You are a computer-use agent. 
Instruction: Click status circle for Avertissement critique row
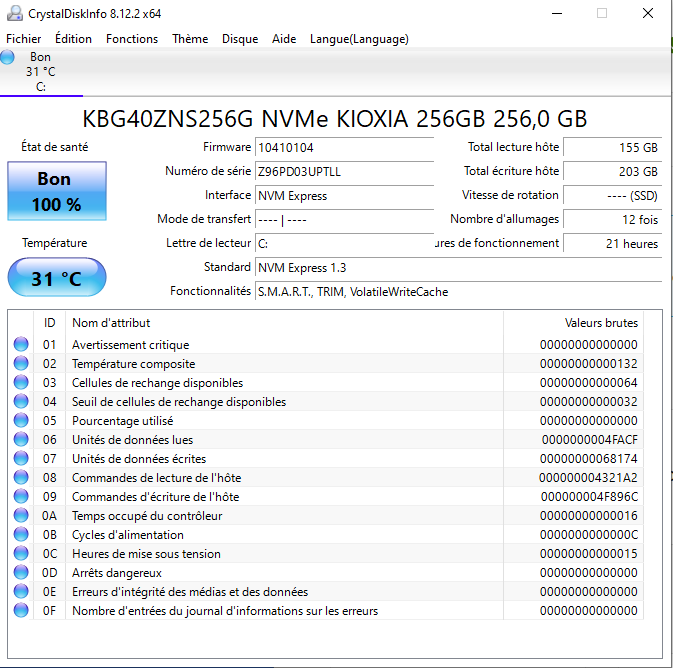coord(21,344)
